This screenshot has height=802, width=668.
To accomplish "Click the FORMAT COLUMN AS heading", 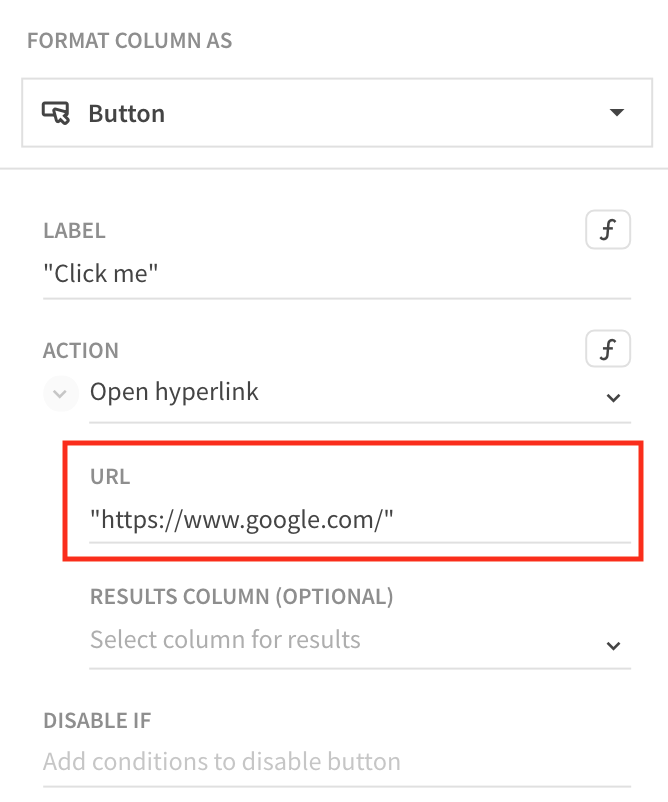I will coord(130,42).
